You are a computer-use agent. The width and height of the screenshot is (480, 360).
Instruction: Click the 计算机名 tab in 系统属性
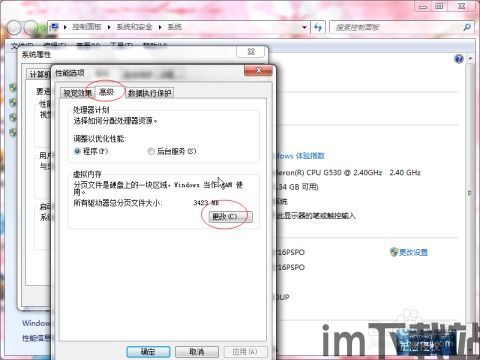pos(39,74)
